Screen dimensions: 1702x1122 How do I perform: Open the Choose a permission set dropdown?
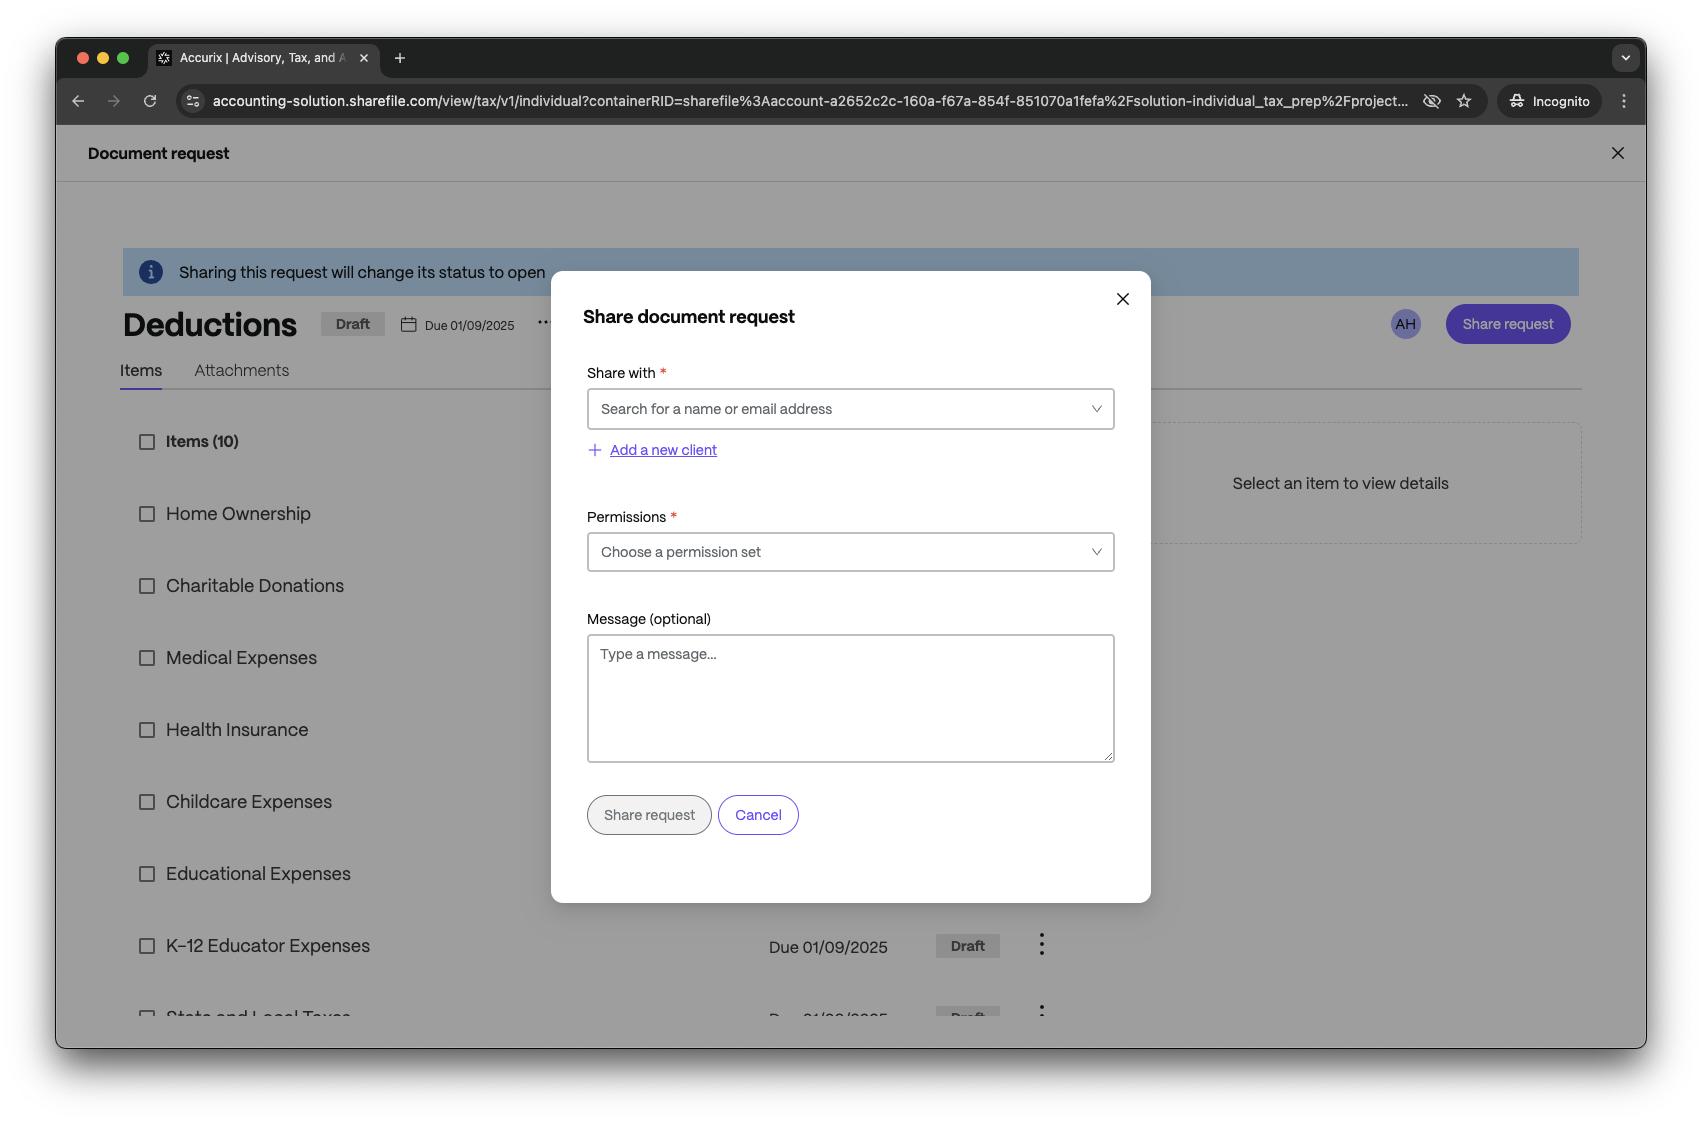pos(851,552)
